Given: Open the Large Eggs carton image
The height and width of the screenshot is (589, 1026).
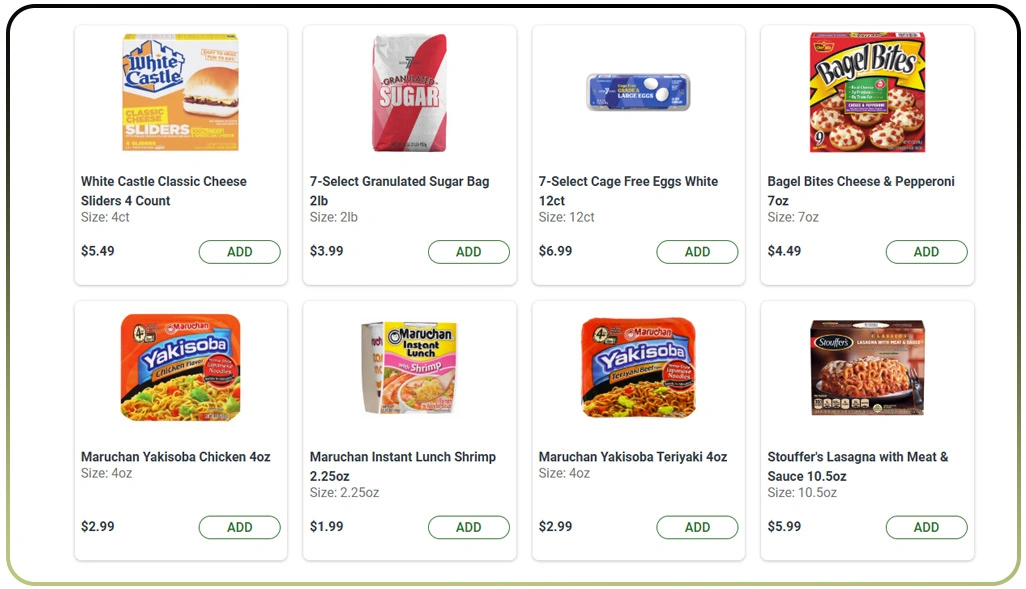Looking at the screenshot, I should 638,92.
